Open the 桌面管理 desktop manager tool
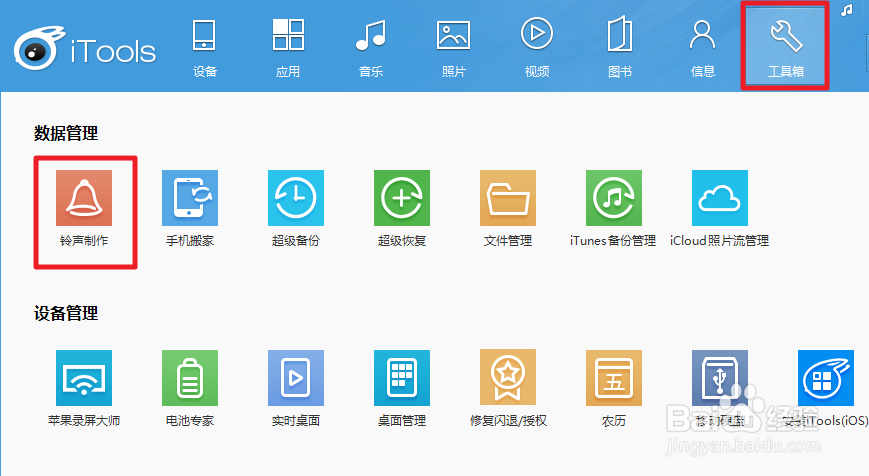This screenshot has height=476, width=869. coord(402,378)
